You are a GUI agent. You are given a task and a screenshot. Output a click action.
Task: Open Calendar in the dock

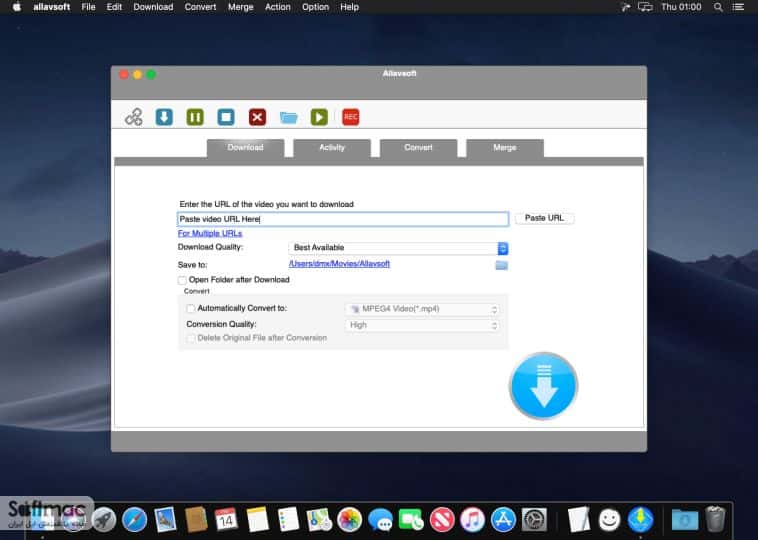coord(226,520)
